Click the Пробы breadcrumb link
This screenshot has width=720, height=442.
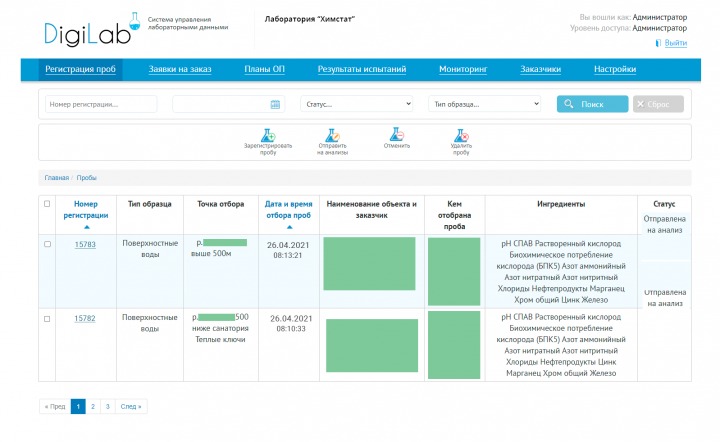point(86,178)
